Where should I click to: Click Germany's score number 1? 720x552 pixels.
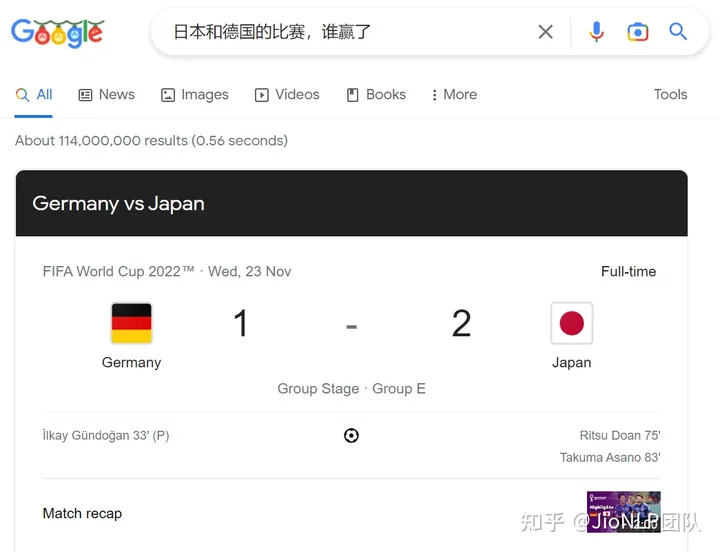(x=241, y=323)
